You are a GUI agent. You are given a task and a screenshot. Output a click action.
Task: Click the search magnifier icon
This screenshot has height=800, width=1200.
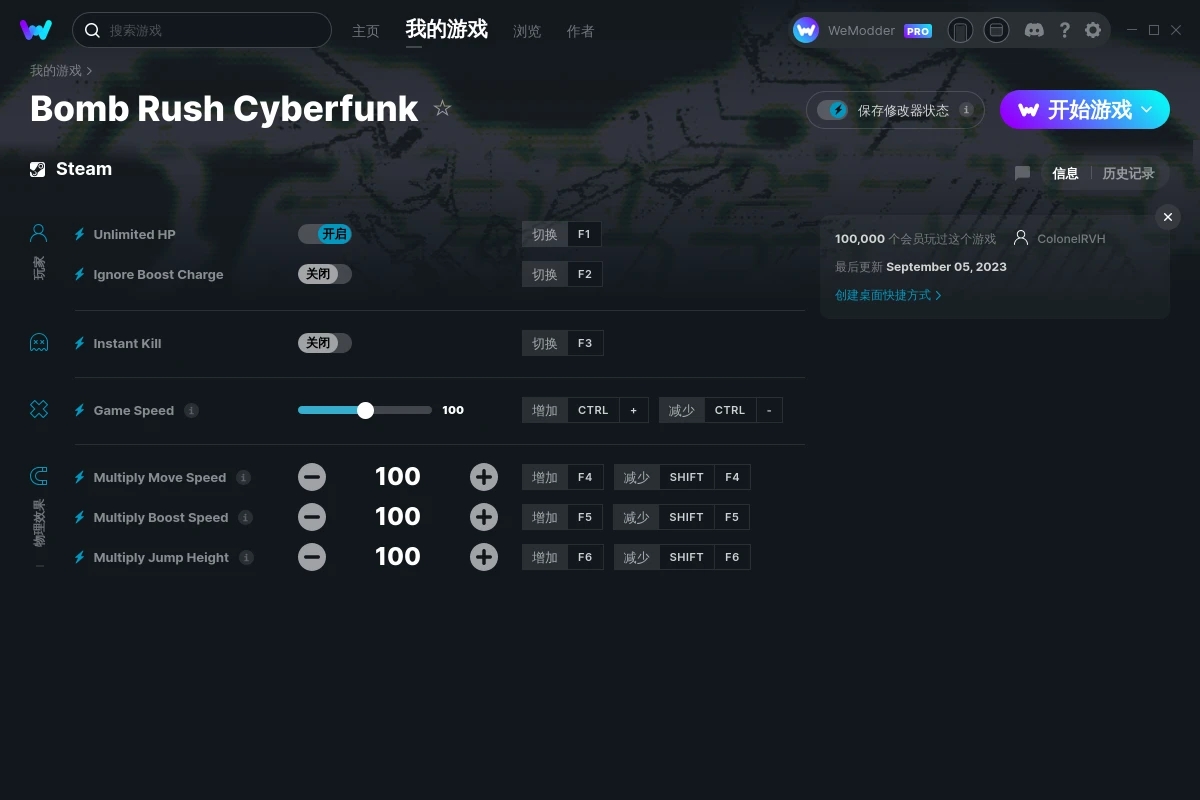point(92,30)
